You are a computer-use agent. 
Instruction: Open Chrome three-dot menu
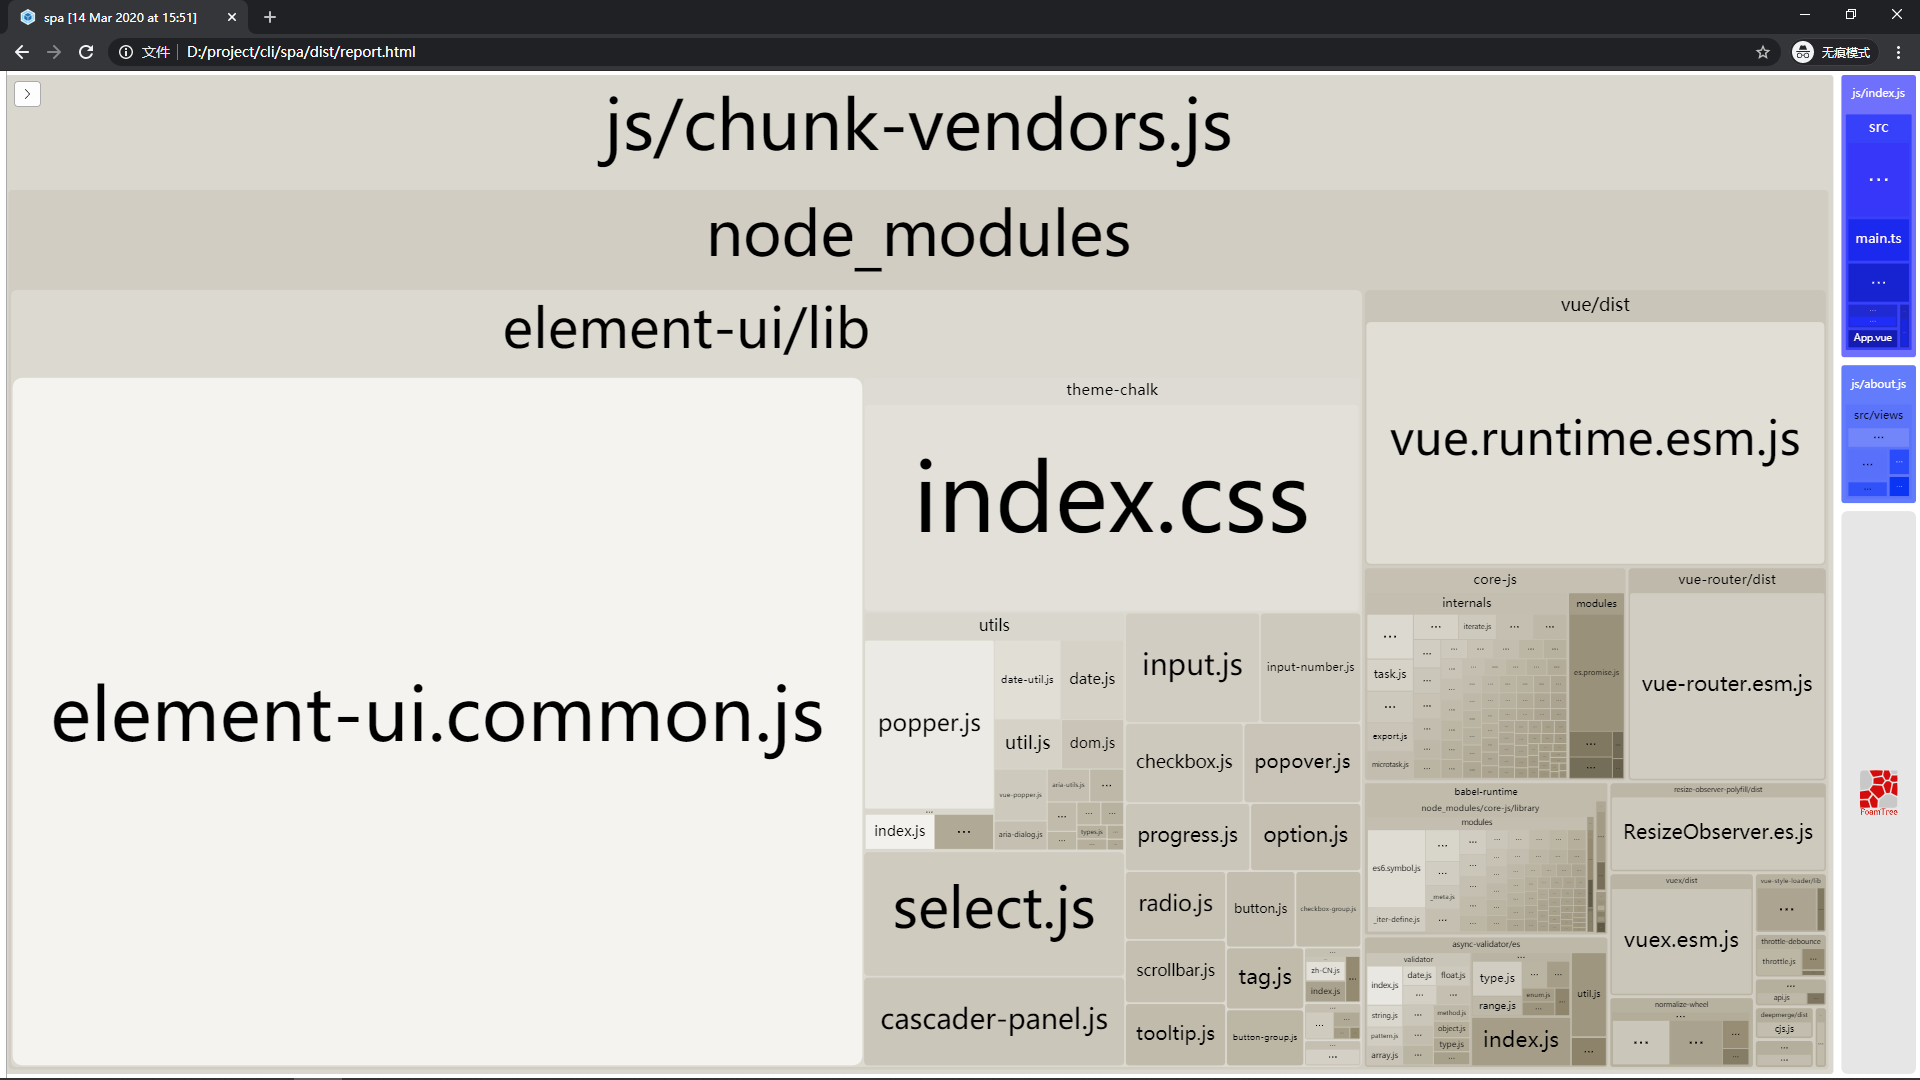pos(1898,52)
